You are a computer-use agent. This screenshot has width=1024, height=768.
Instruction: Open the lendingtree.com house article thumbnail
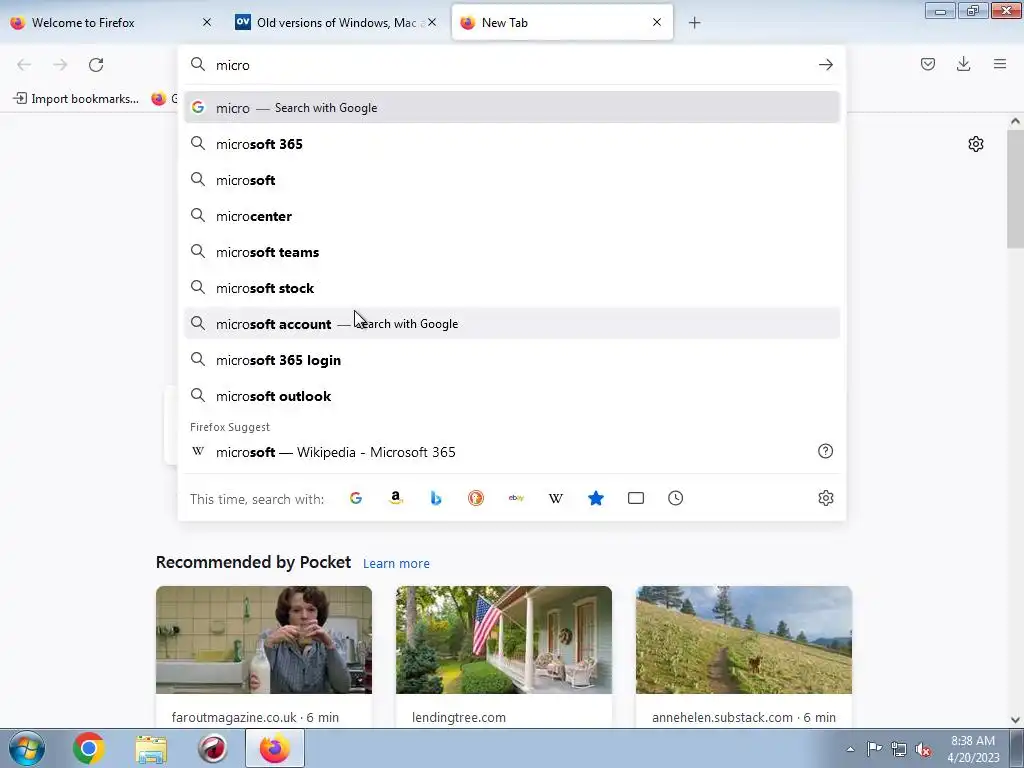coord(504,640)
